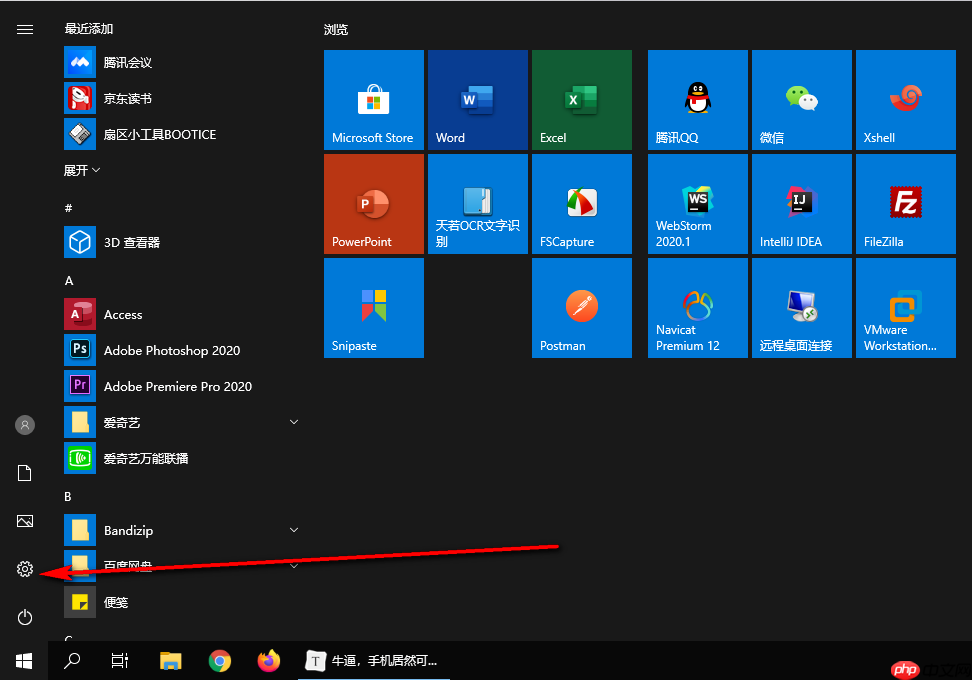
Task: Select Access in the app list
Action: click(123, 315)
